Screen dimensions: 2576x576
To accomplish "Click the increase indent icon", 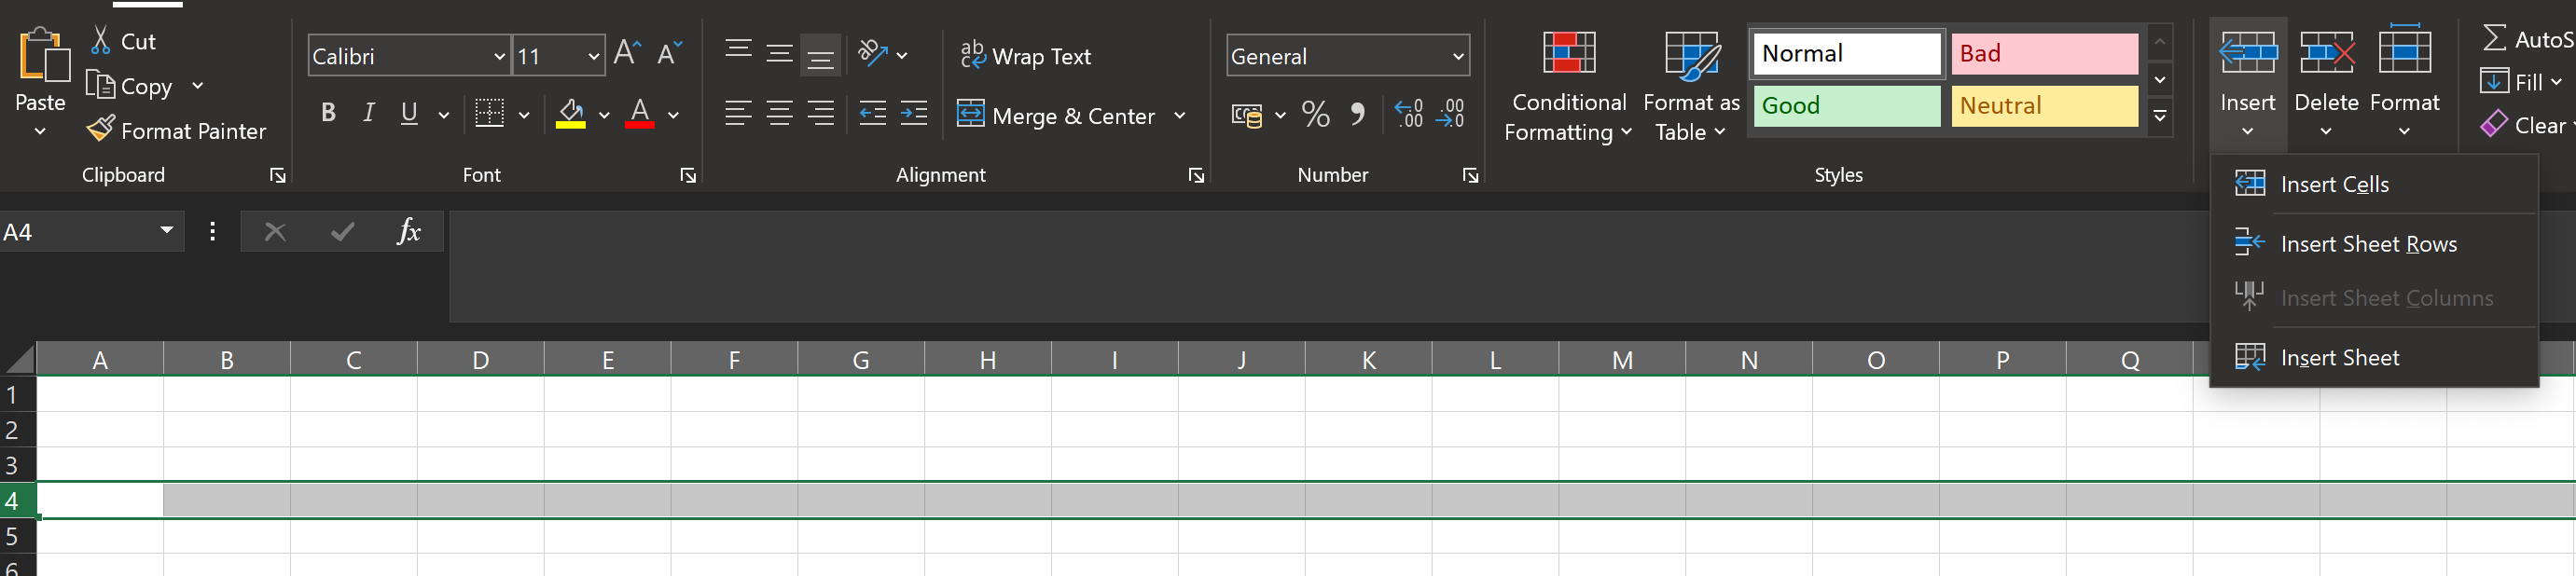I will point(914,114).
